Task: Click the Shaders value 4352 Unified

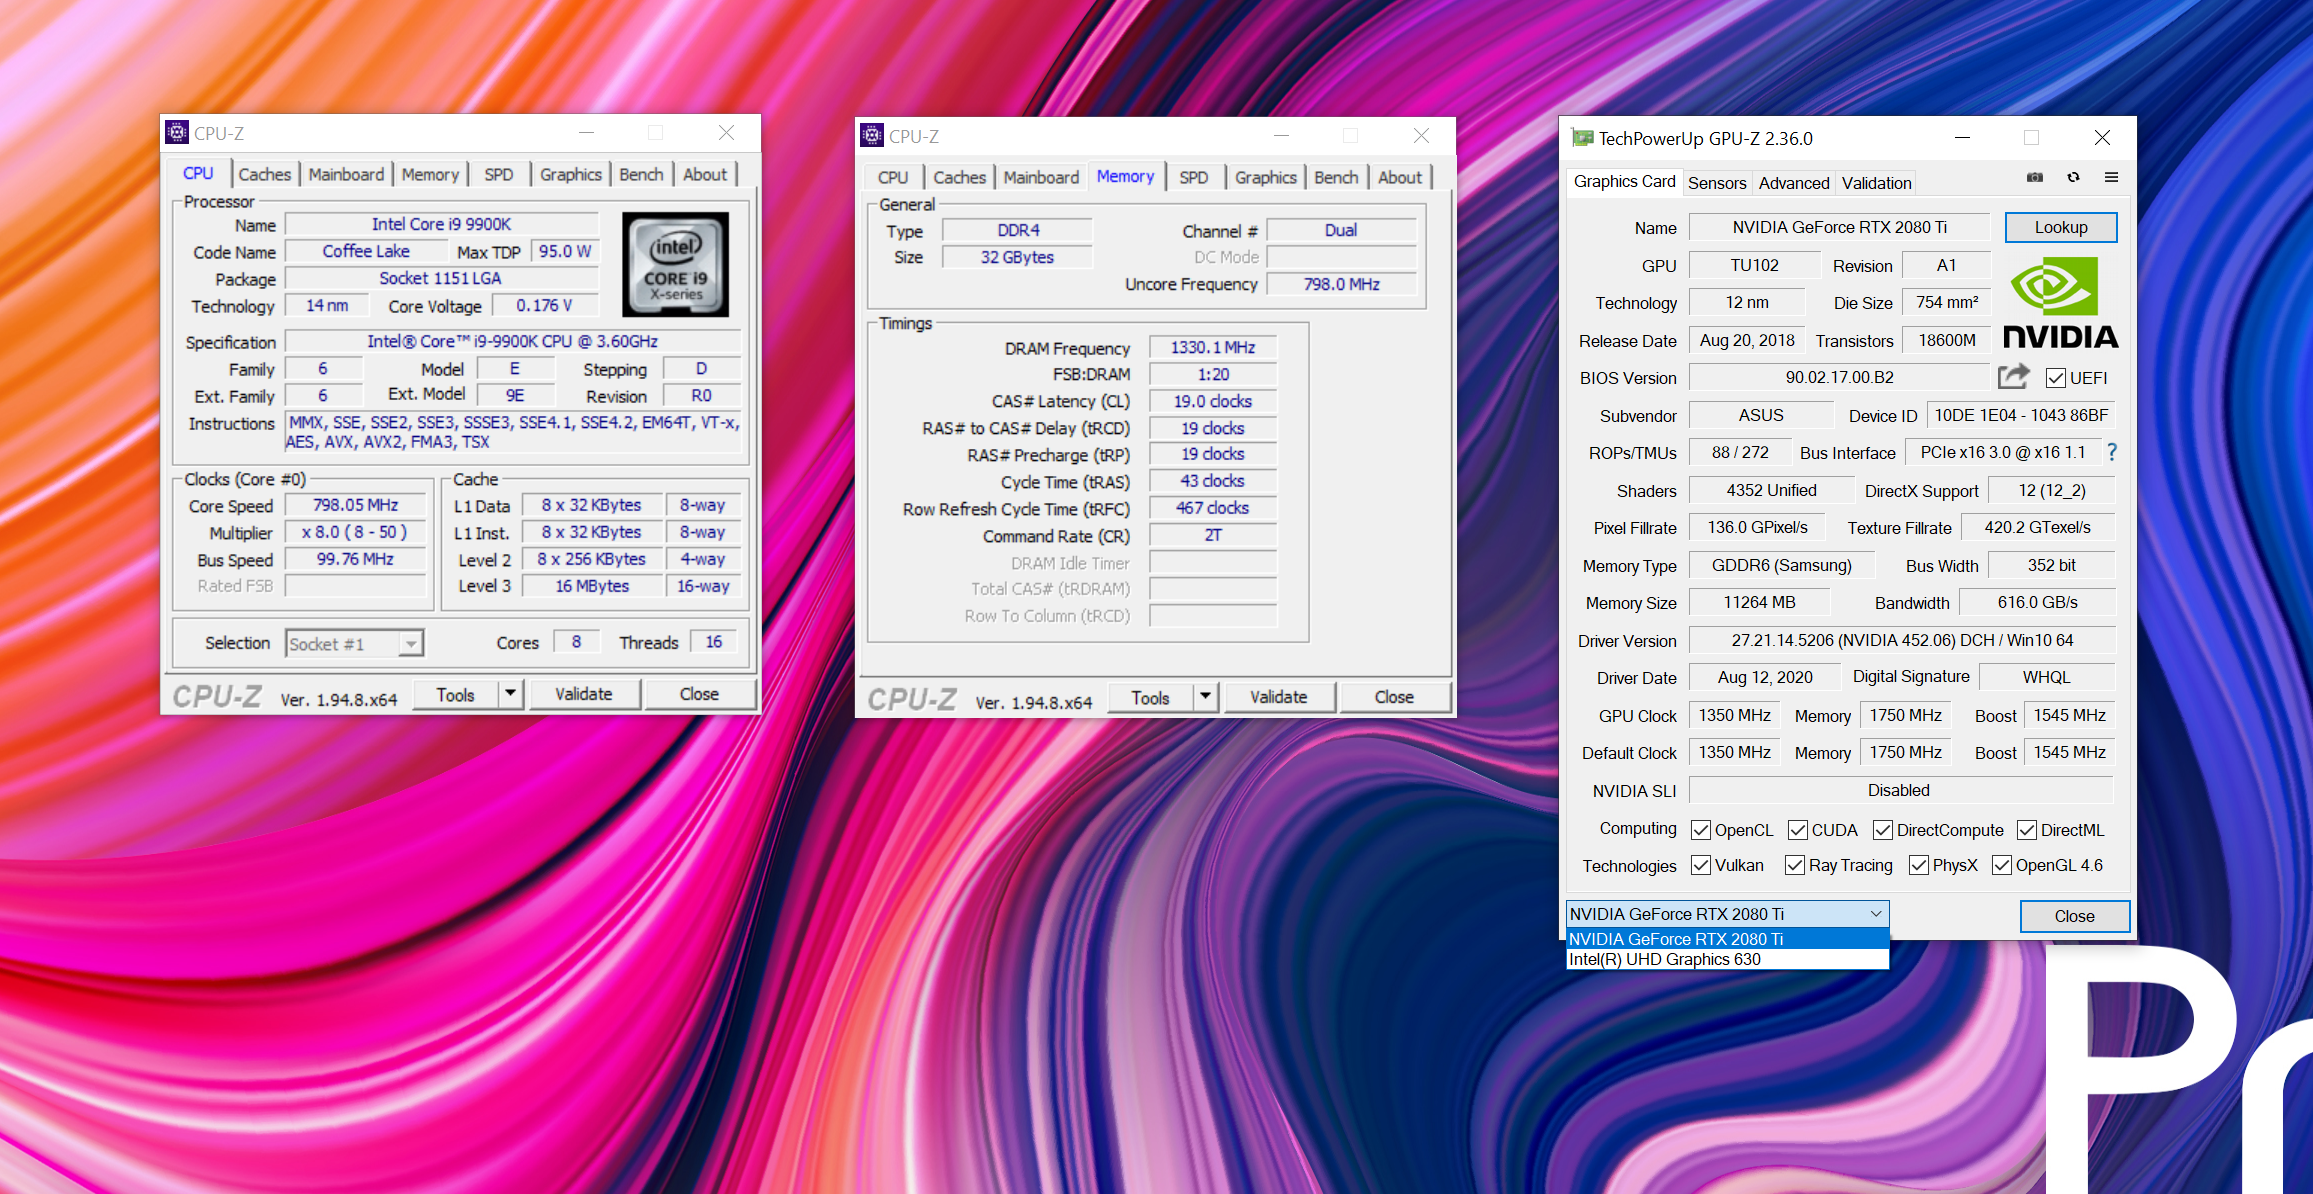Action: pos(1771,490)
